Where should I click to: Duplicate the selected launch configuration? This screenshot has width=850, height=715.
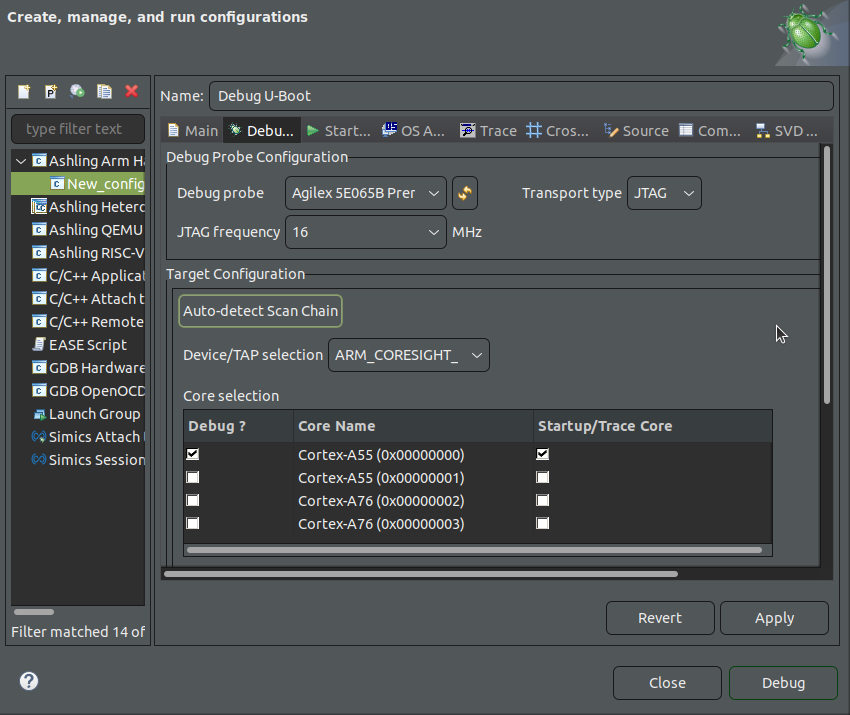[x=104, y=92]
